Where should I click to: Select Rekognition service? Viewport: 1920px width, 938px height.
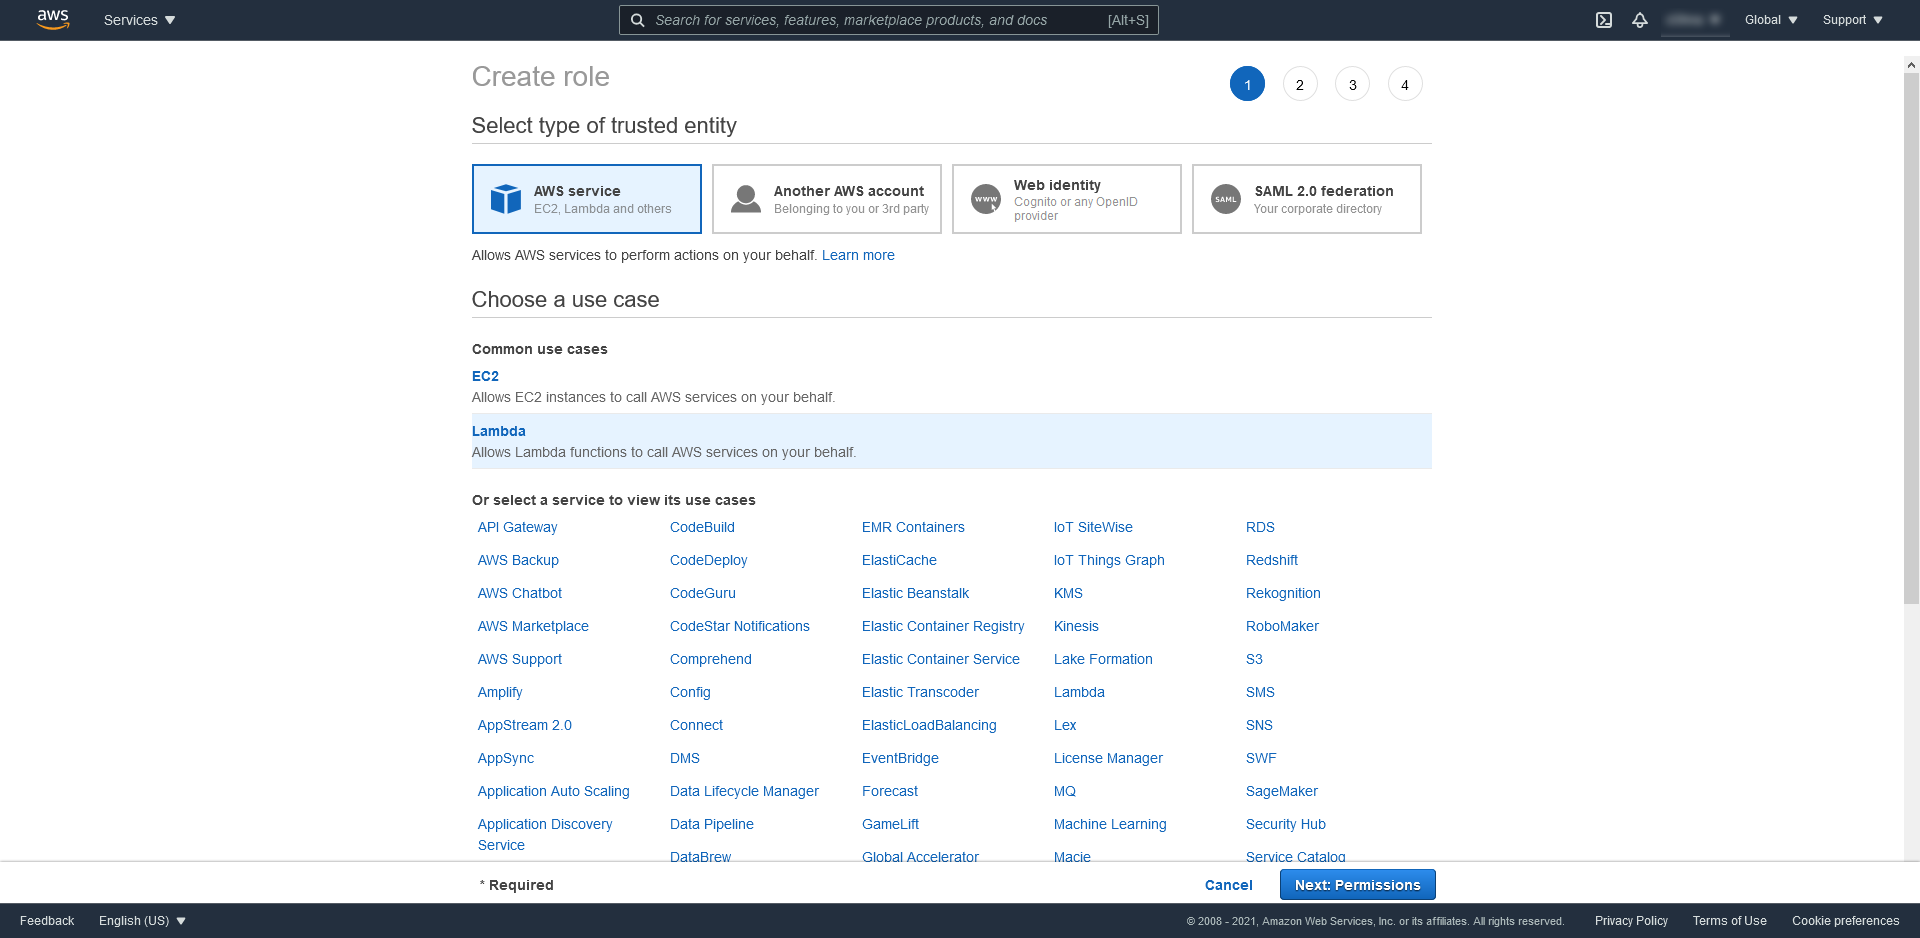(x=1283, y=593)
